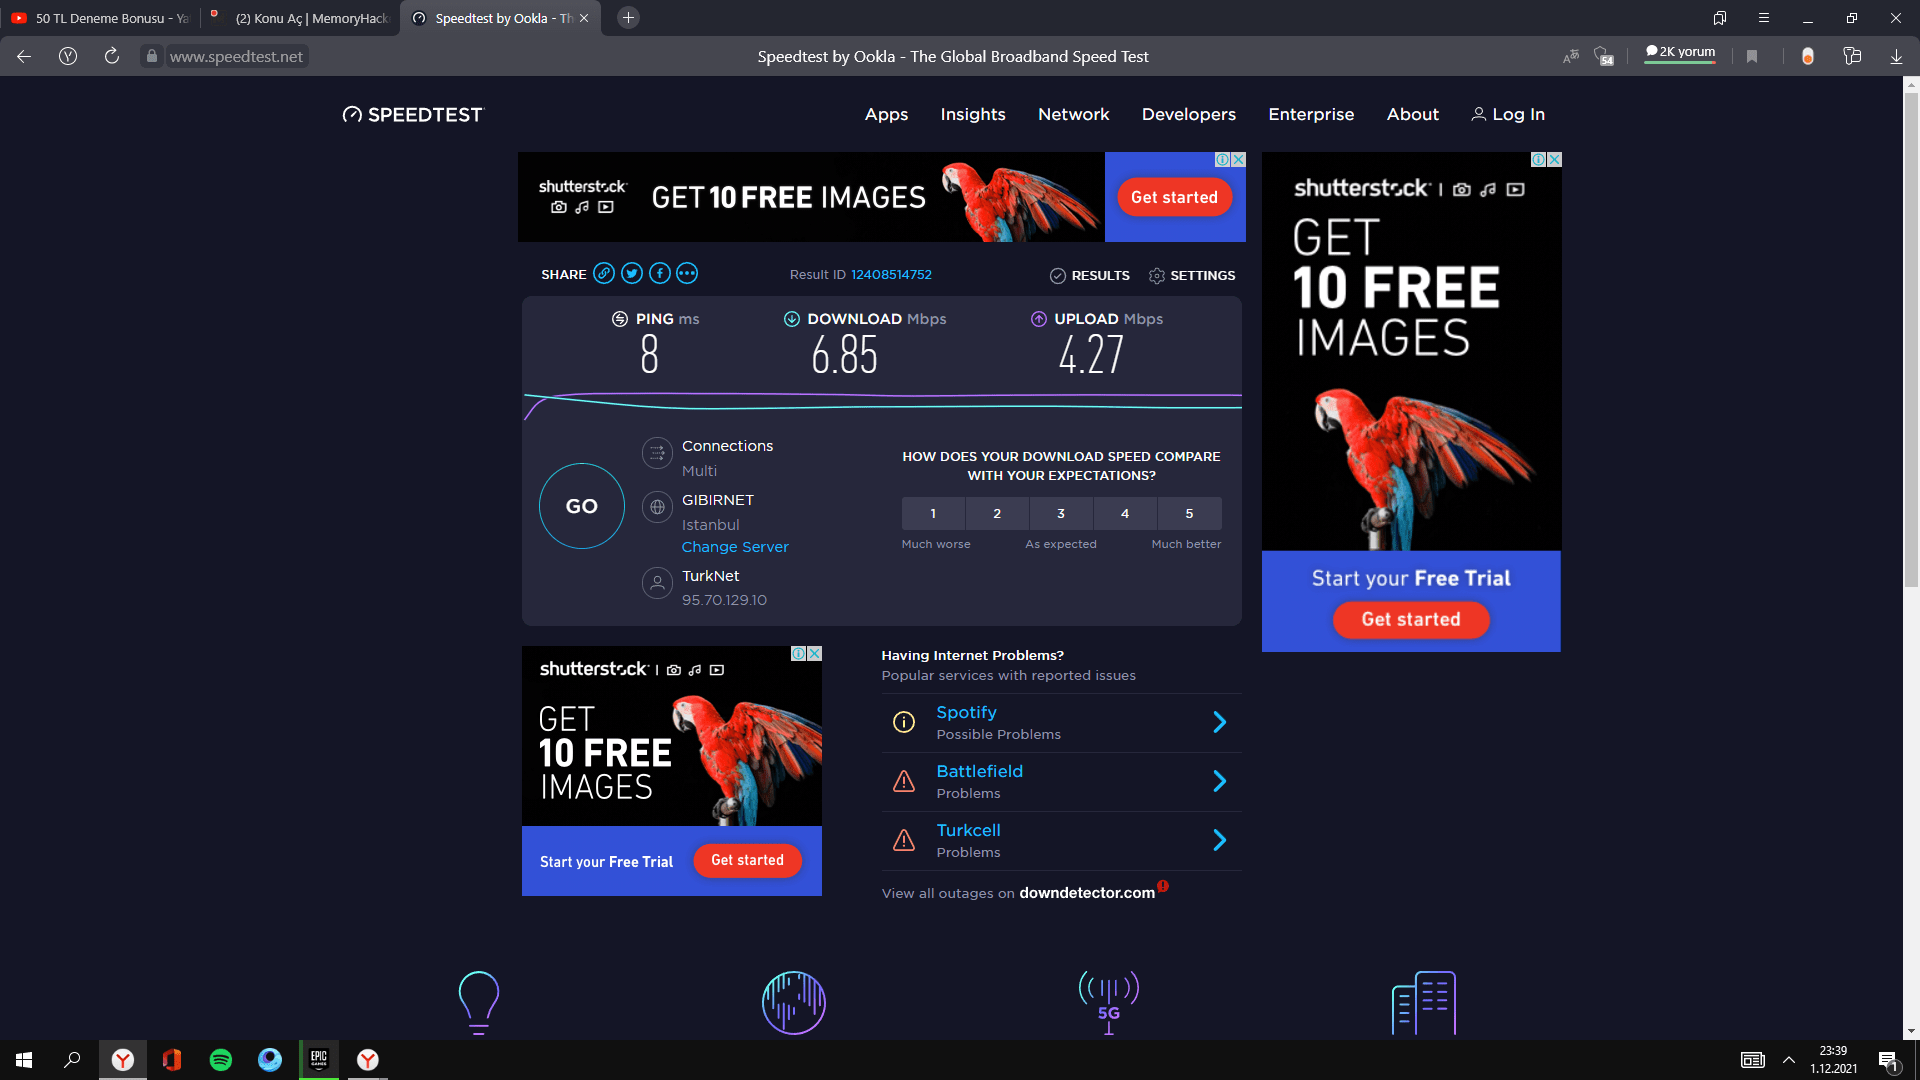Expand Turkcell problems row

[x=1219, y=841]
